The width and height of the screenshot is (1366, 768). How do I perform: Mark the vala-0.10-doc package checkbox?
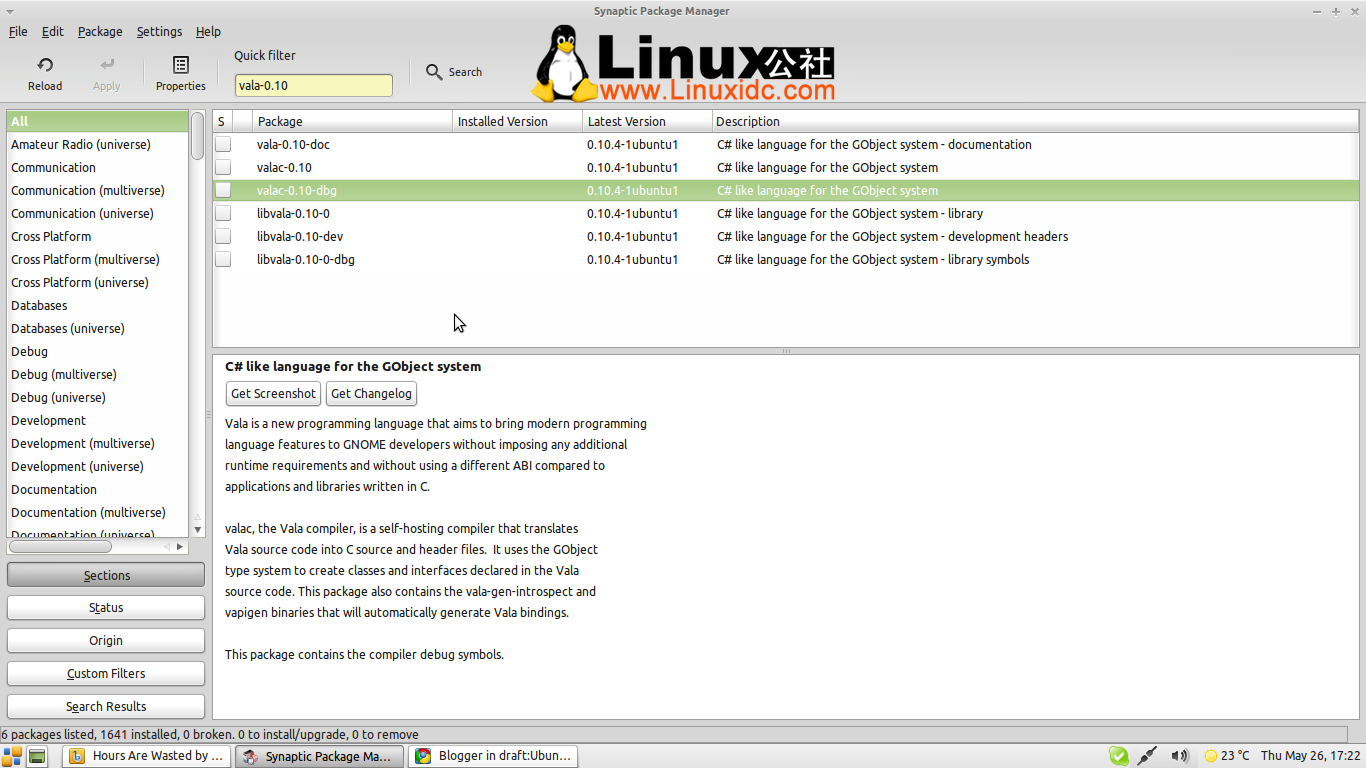223,145
